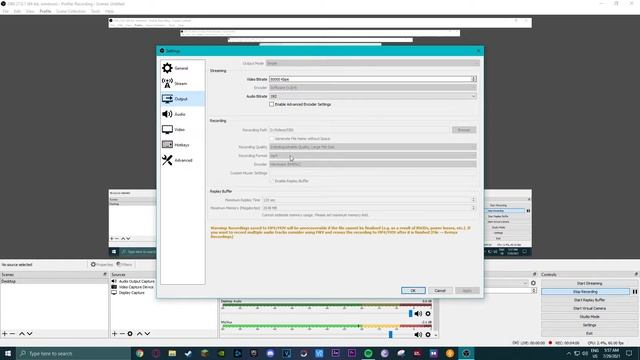Viewport: 640px width, 360px height.
Task: Remove the selected scene with the minus icon
Action: tap(12, 333)
